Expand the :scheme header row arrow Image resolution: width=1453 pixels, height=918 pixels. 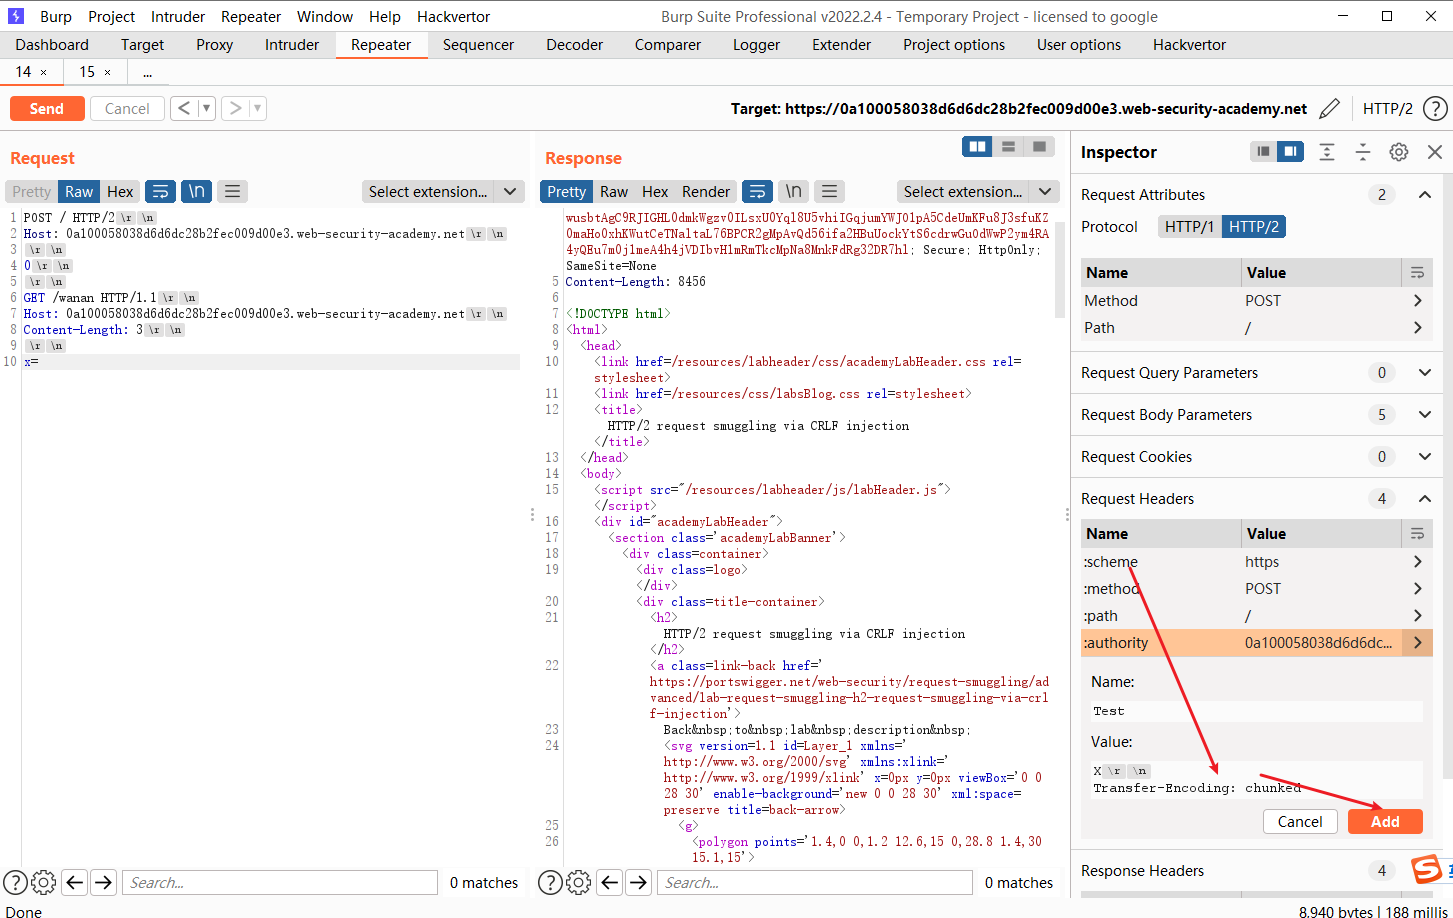(x=1417, y=561)
